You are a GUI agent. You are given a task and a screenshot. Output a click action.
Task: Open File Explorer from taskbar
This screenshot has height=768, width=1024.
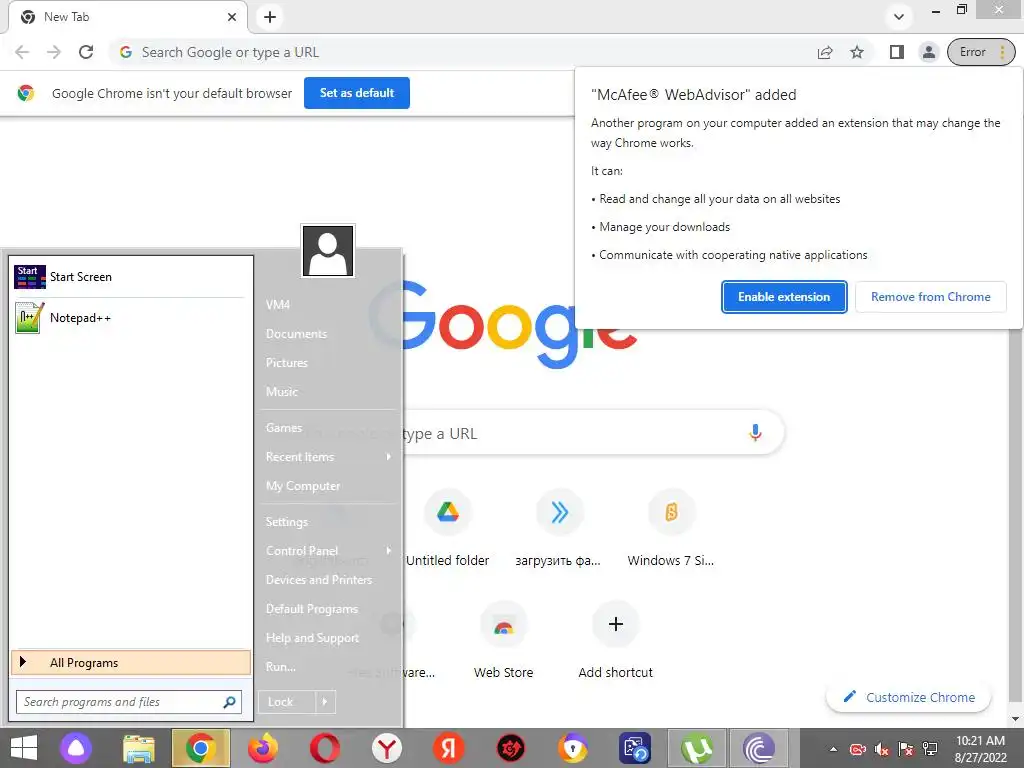[x=138, y=748]
